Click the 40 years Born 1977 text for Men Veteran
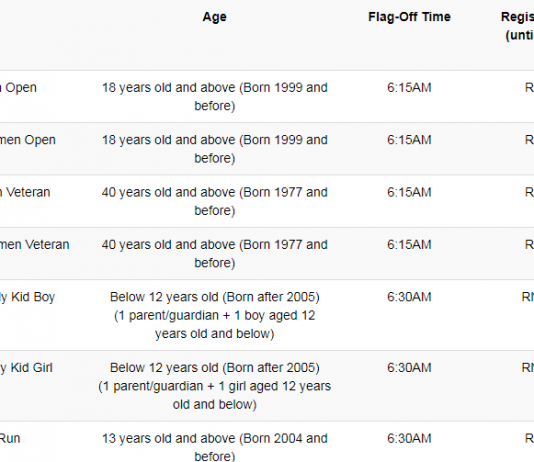 click(215, 202)
